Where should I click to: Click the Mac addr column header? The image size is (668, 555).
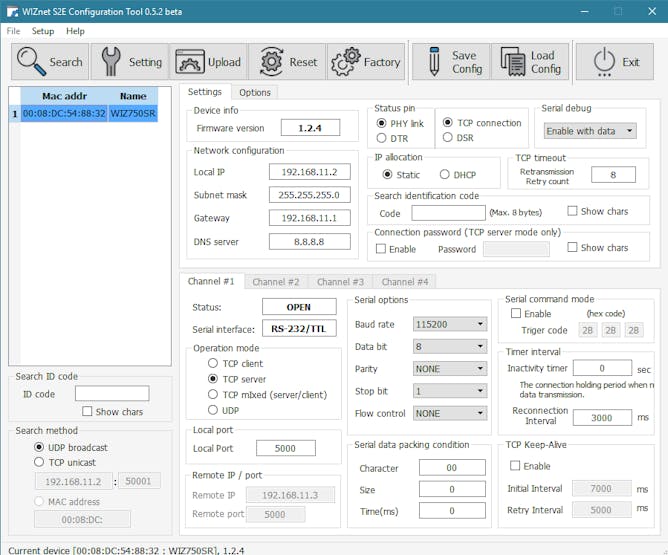point(64,96)
